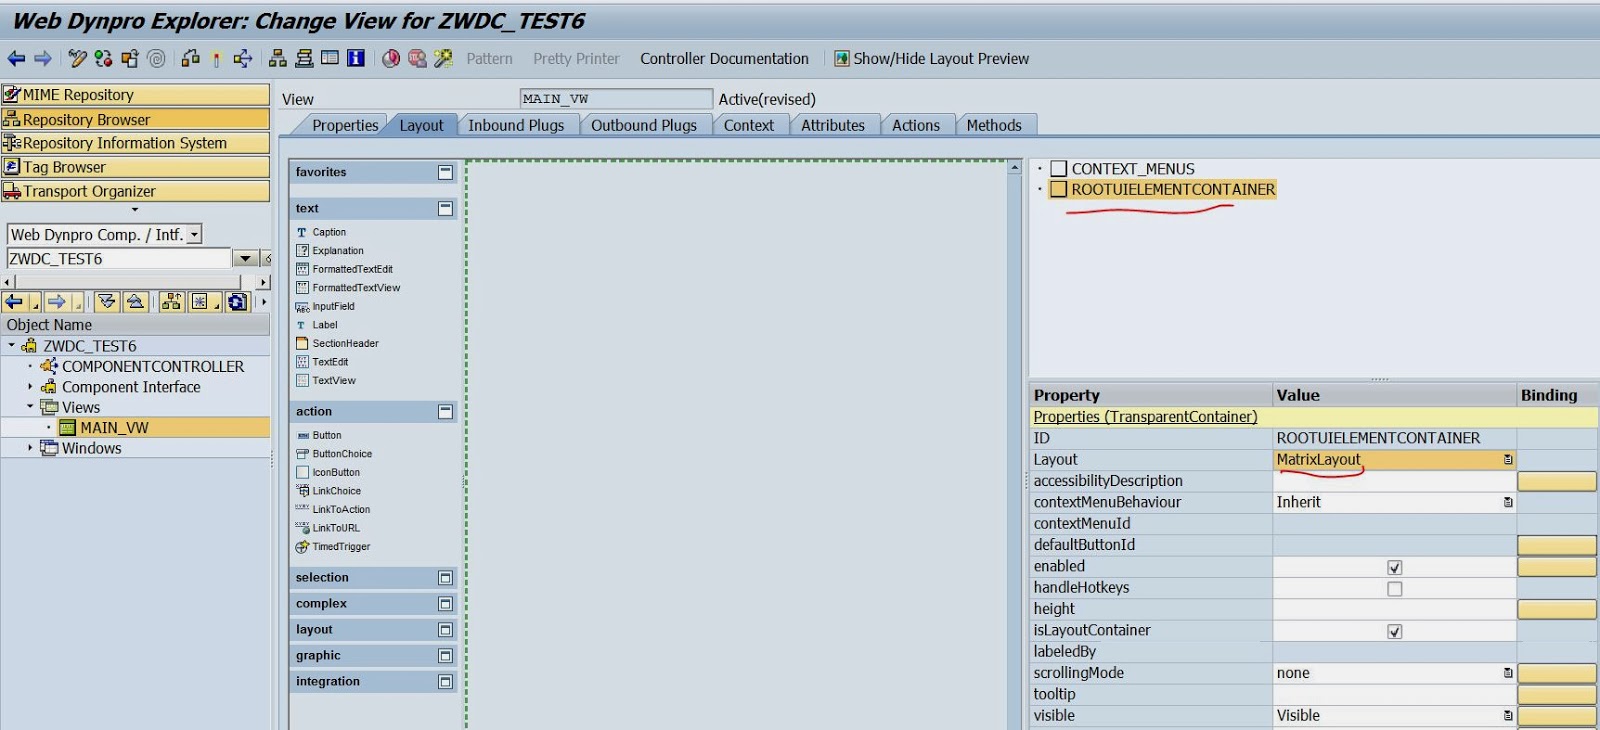The image size is (1600, 730).
Task: Click the tooltip property binding button
Action: click(x=1556, y=695)
